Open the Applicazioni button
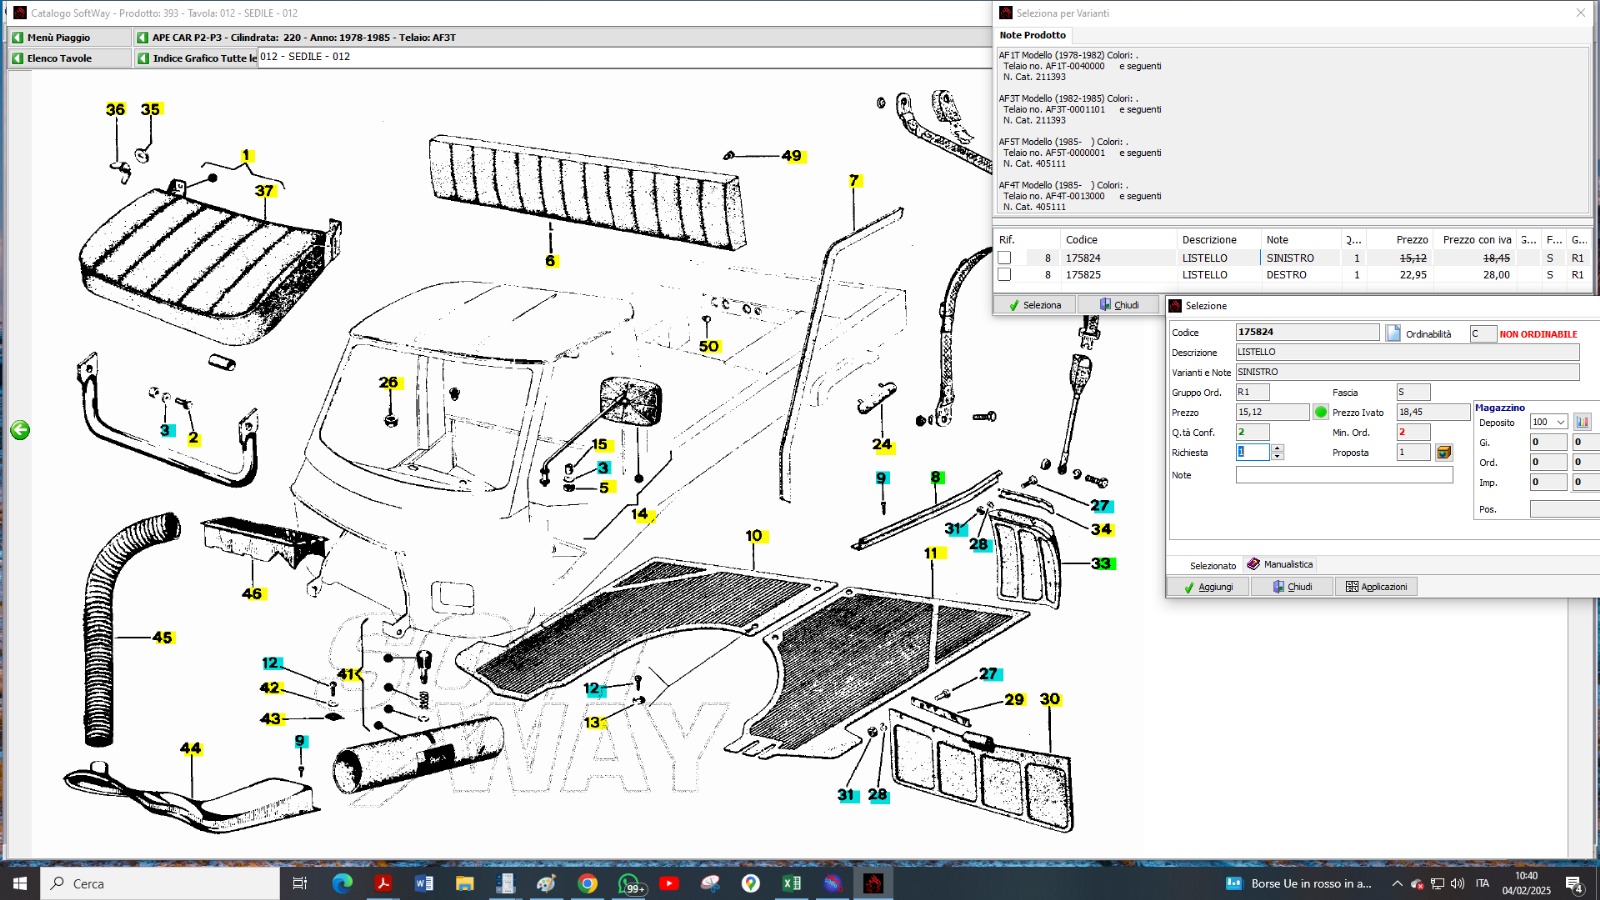Viewport: 1600px width, 900px height. coord(1376,587)
